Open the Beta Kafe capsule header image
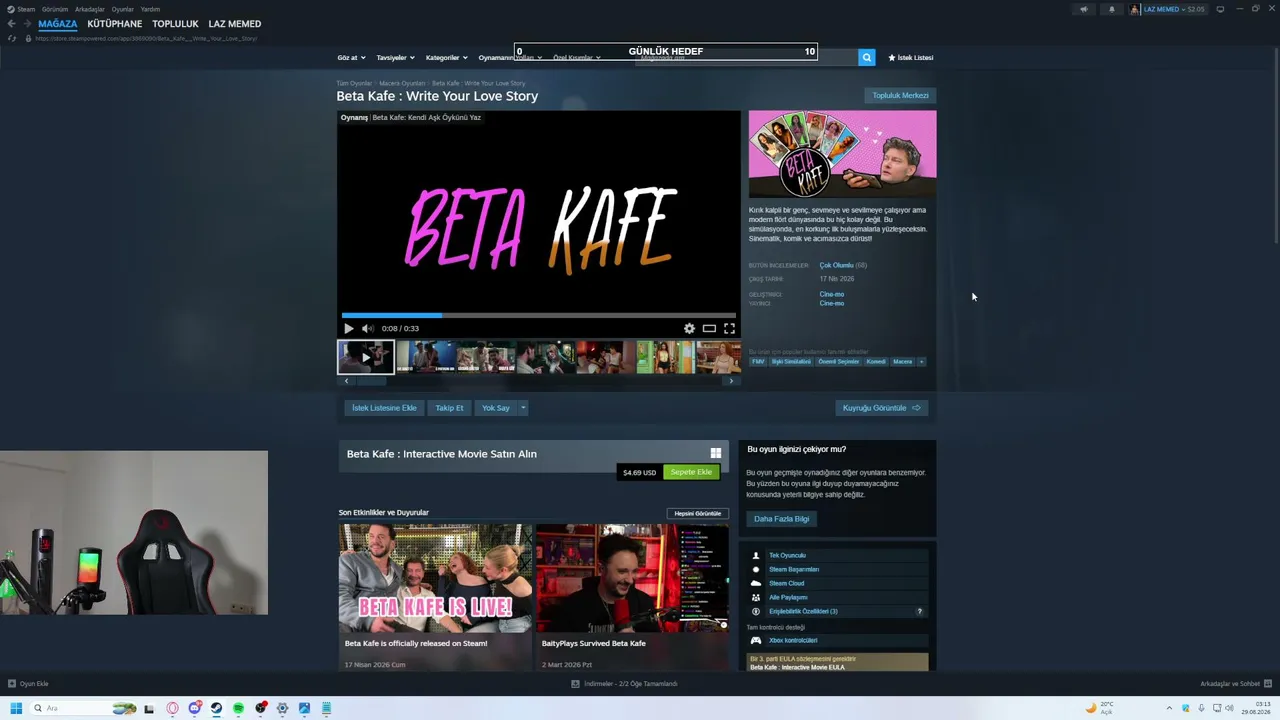This screenshot has width=1280, height=720. [843, 154]
